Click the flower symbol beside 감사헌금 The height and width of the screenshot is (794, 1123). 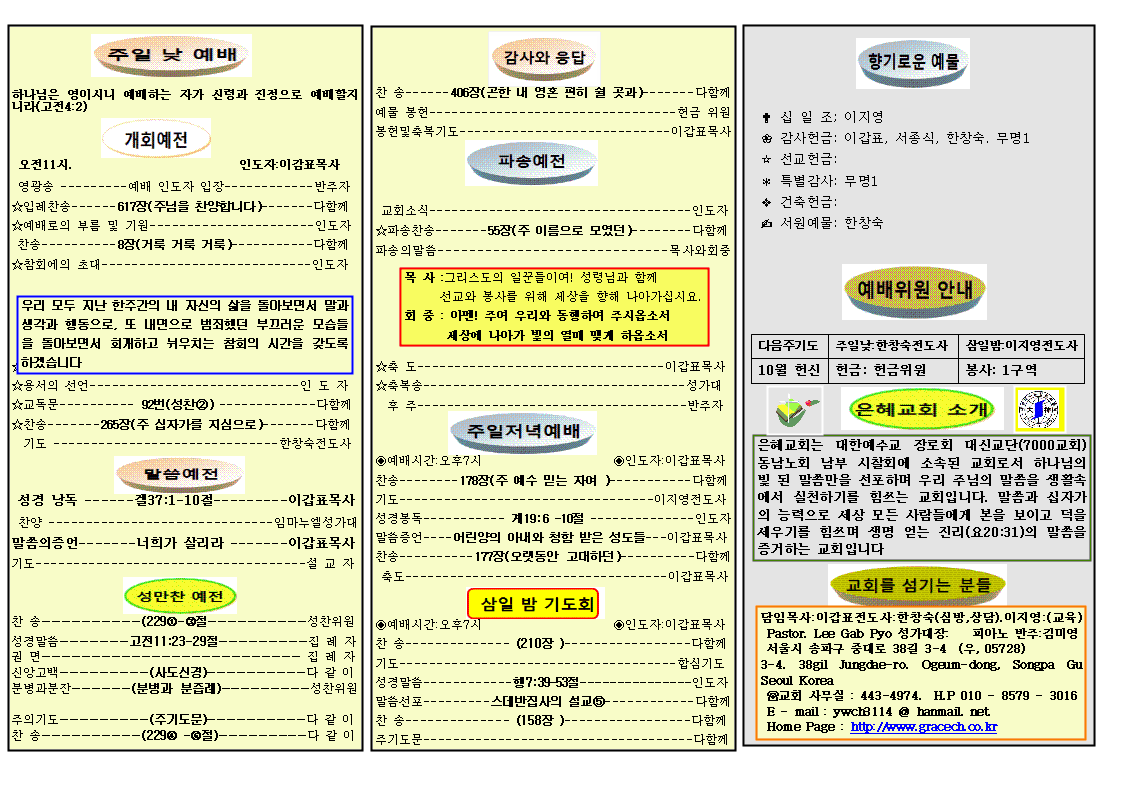pyautogui.click(x=766, y=138)
